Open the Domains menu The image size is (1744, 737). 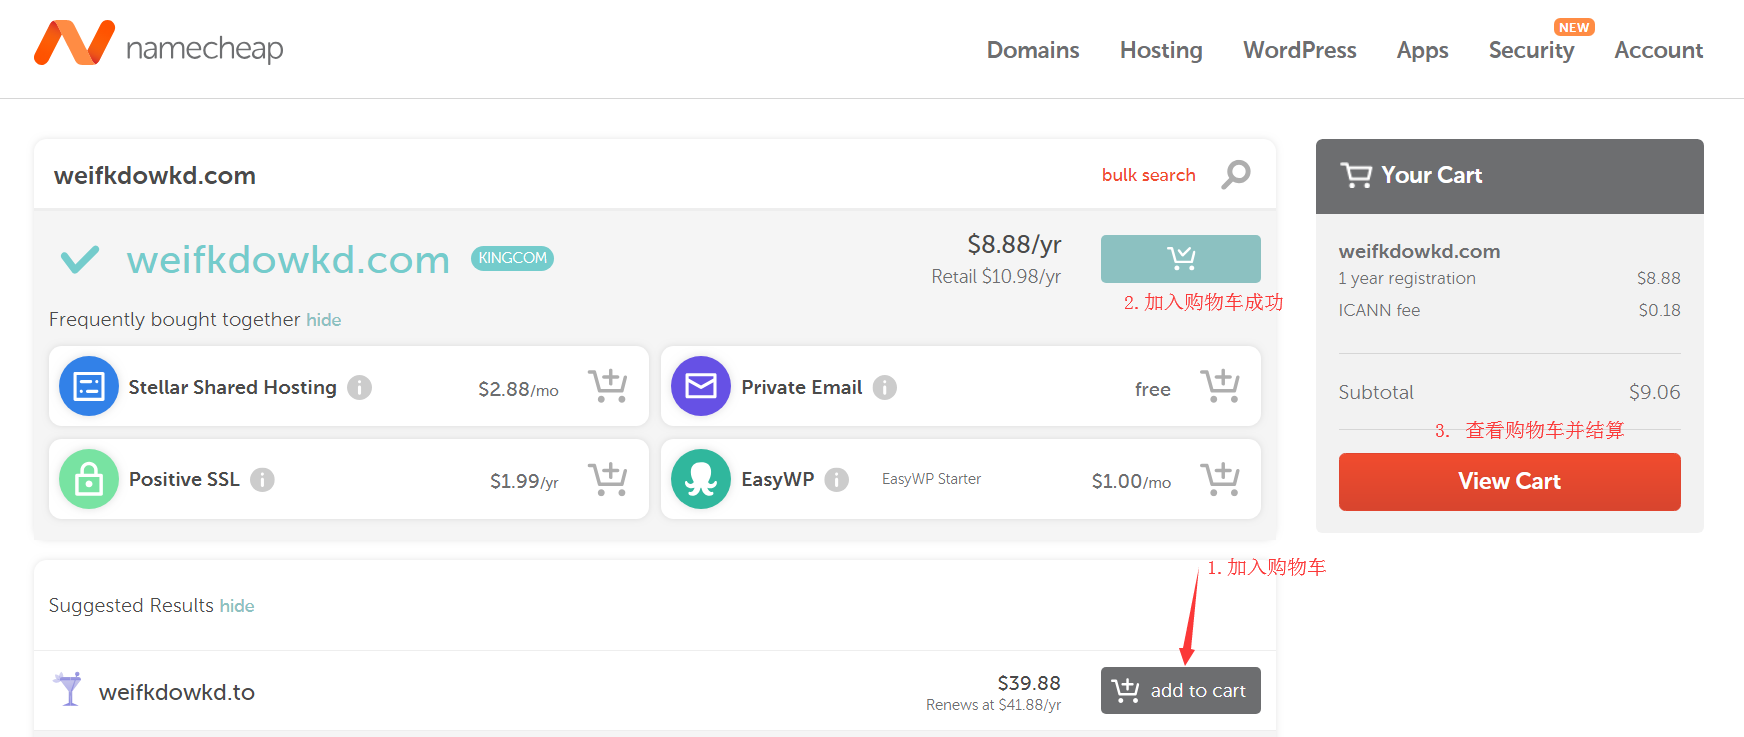pyautogui.click(x=1032, y=50)
